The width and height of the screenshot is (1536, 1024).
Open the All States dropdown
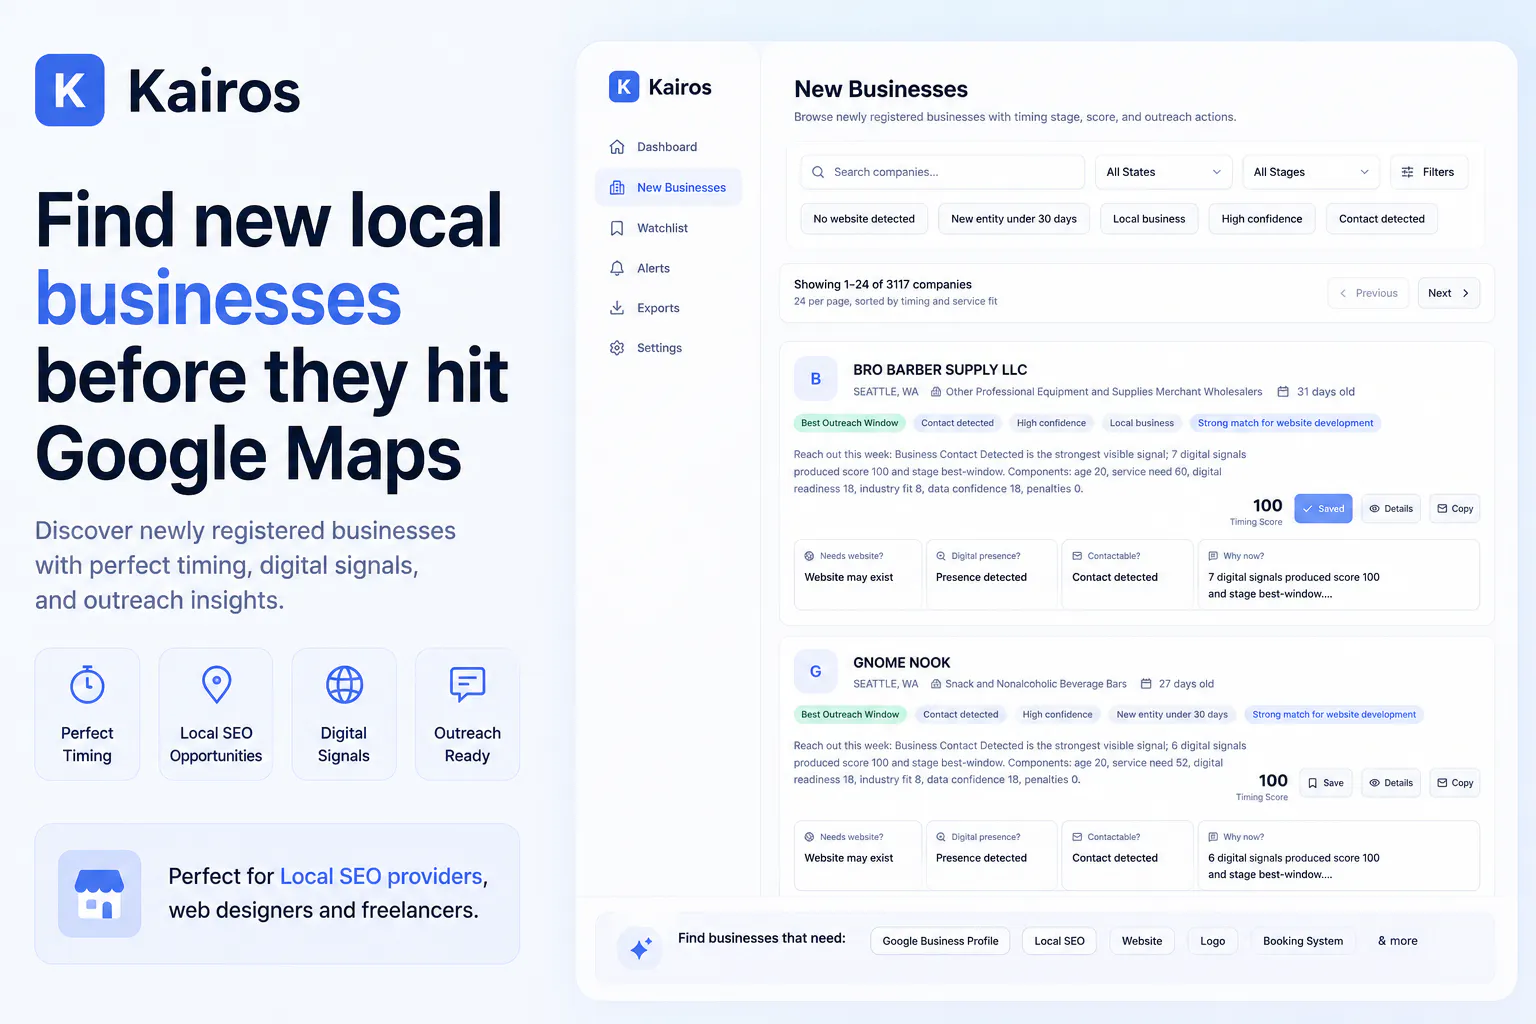click(1164, 172)
